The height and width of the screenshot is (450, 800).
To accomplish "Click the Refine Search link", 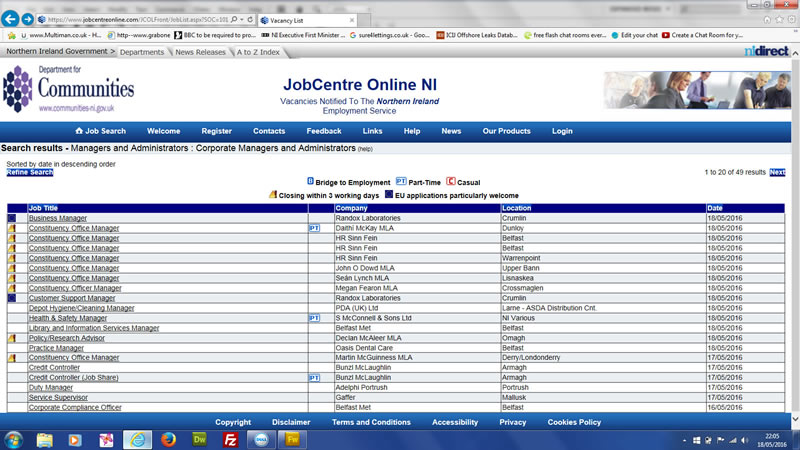I will (30, 172).
